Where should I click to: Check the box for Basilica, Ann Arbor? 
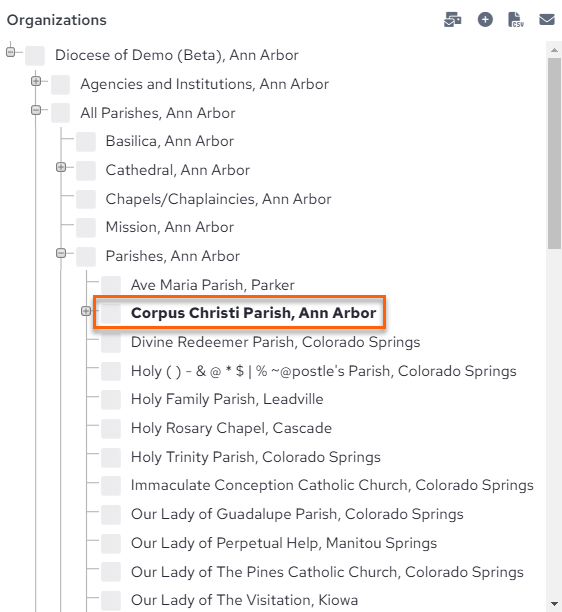pos(86,142)
